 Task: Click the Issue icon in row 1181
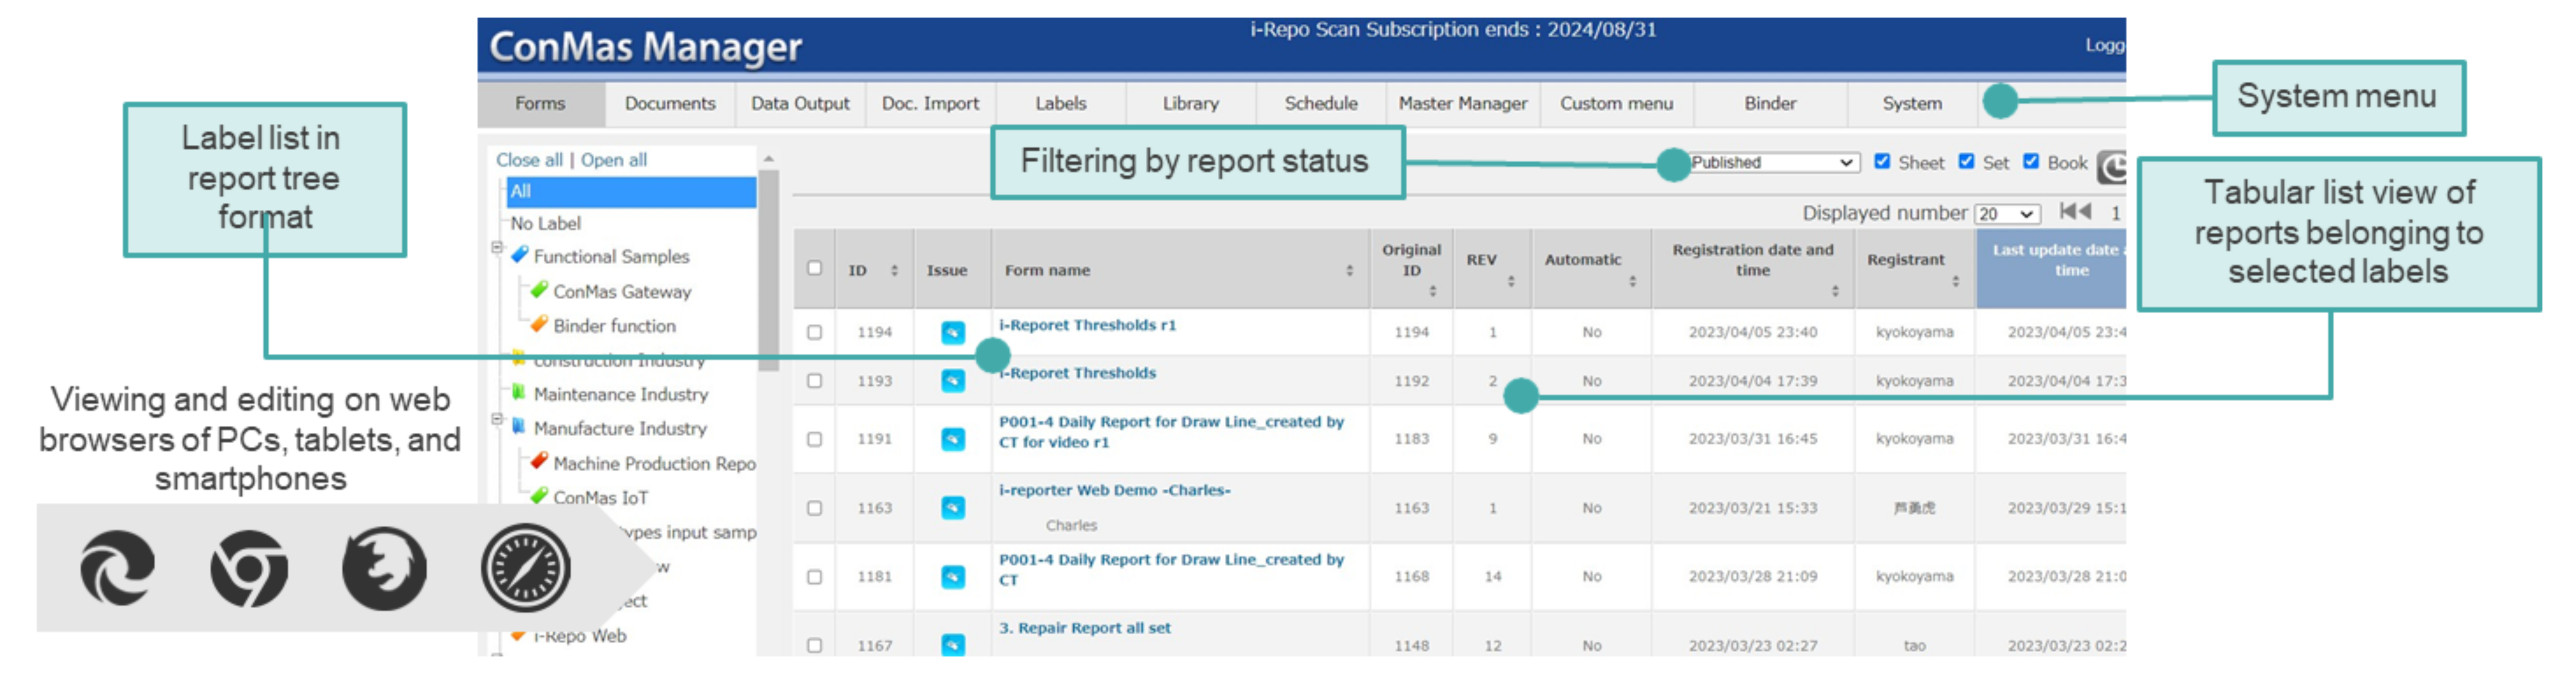point(952,577)
